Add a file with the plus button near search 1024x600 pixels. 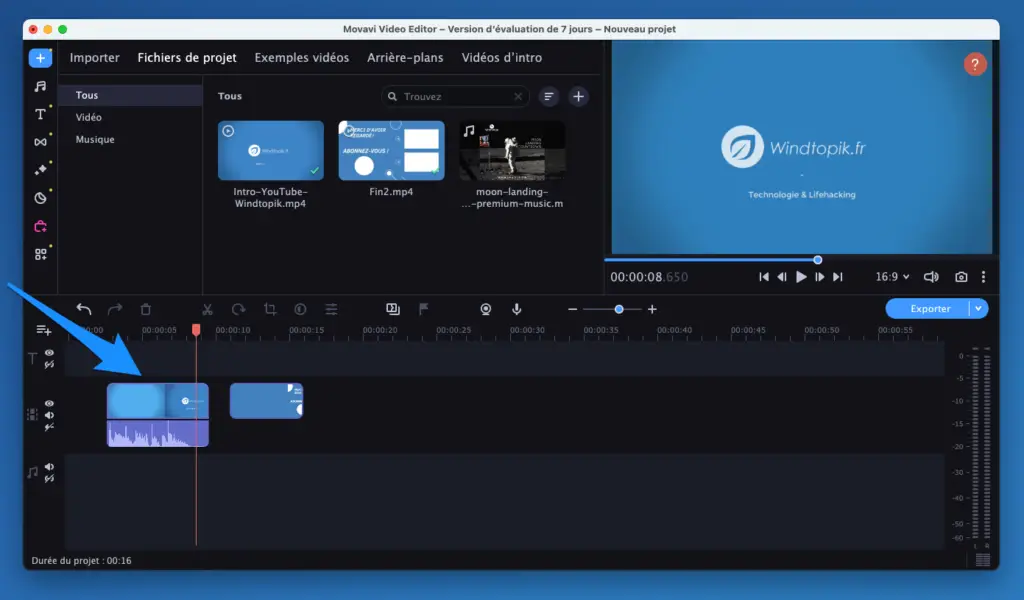[x=579, y=97]
